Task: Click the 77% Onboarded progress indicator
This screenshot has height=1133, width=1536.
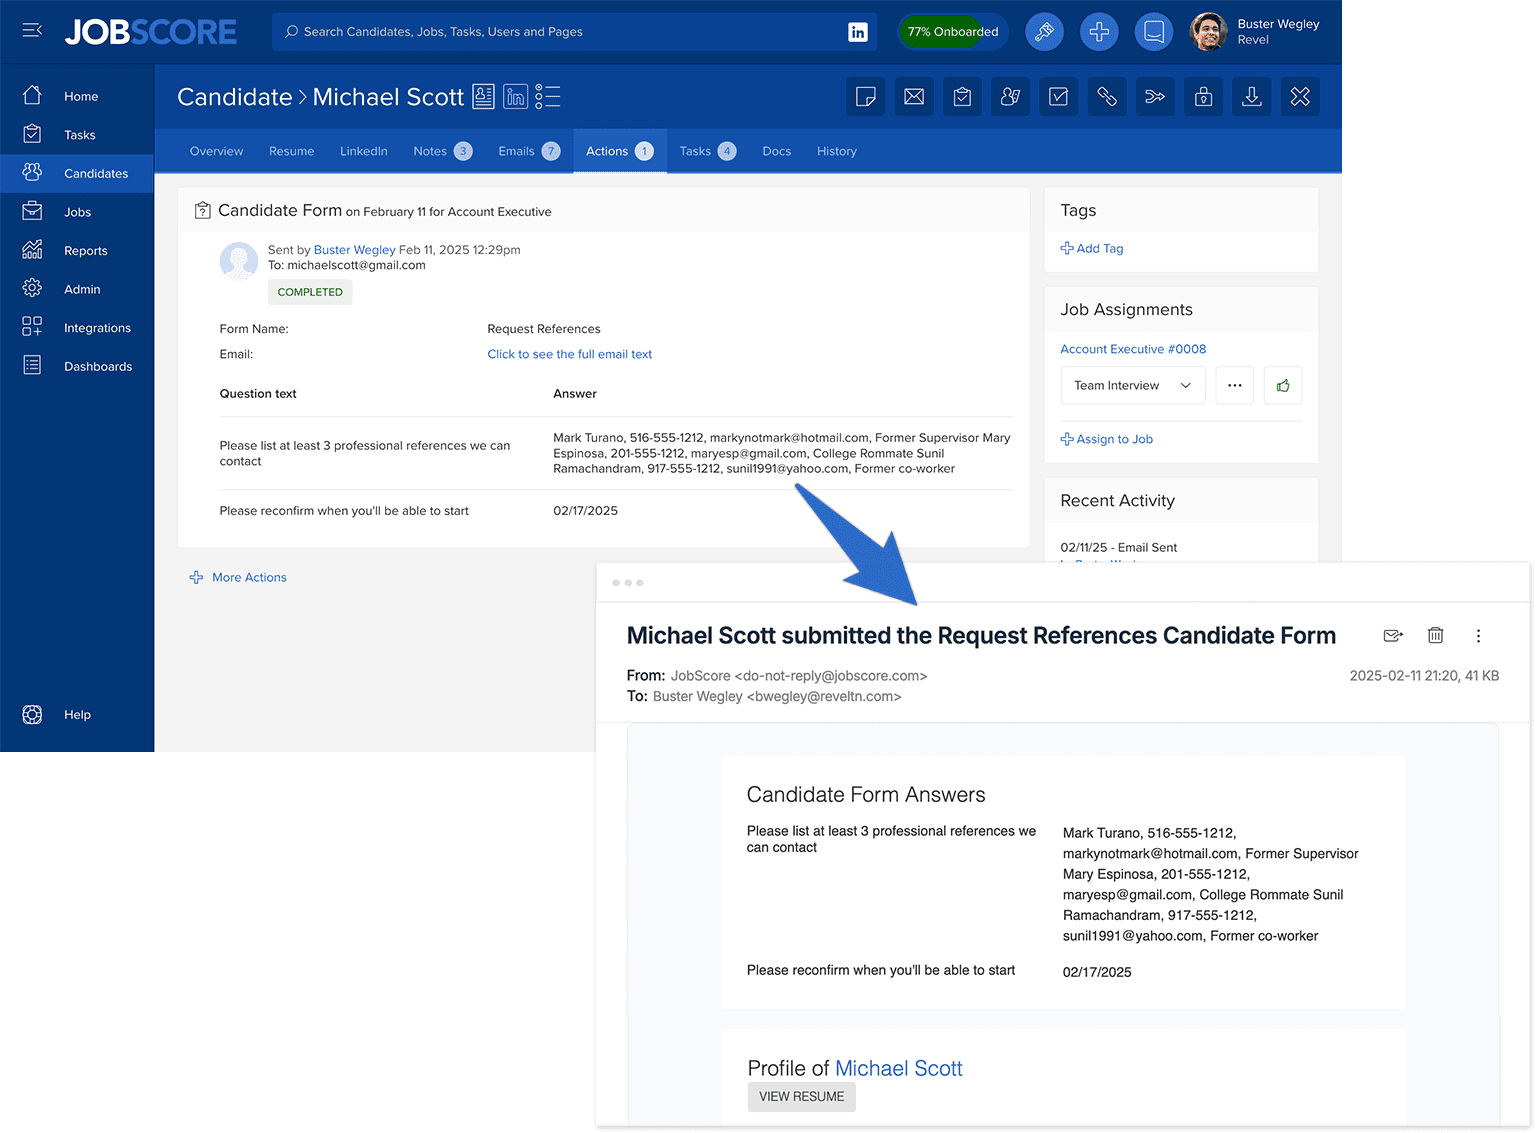Action: tap(952, 32)
